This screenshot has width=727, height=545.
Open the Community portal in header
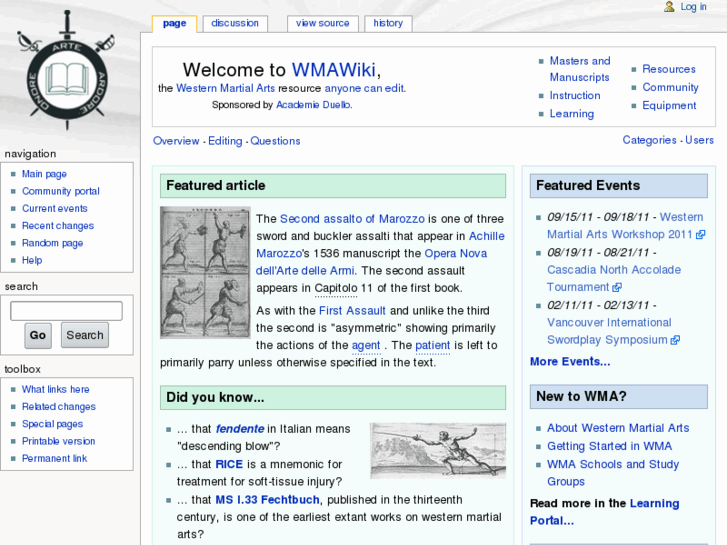tap(670, 87)
